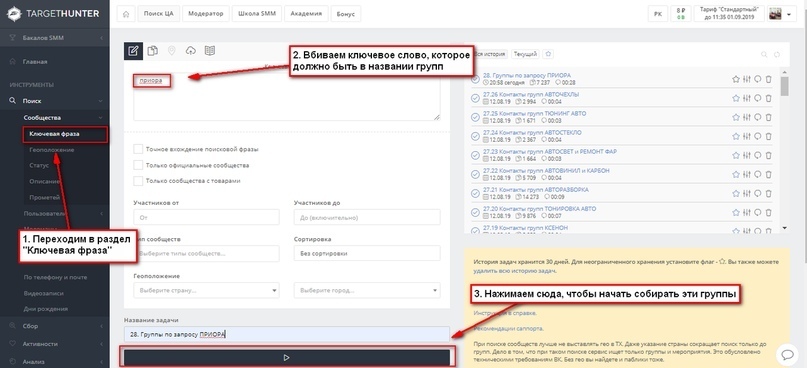
Task: Open Дни рождения in sidebar
Action: [x=45, y=309]
